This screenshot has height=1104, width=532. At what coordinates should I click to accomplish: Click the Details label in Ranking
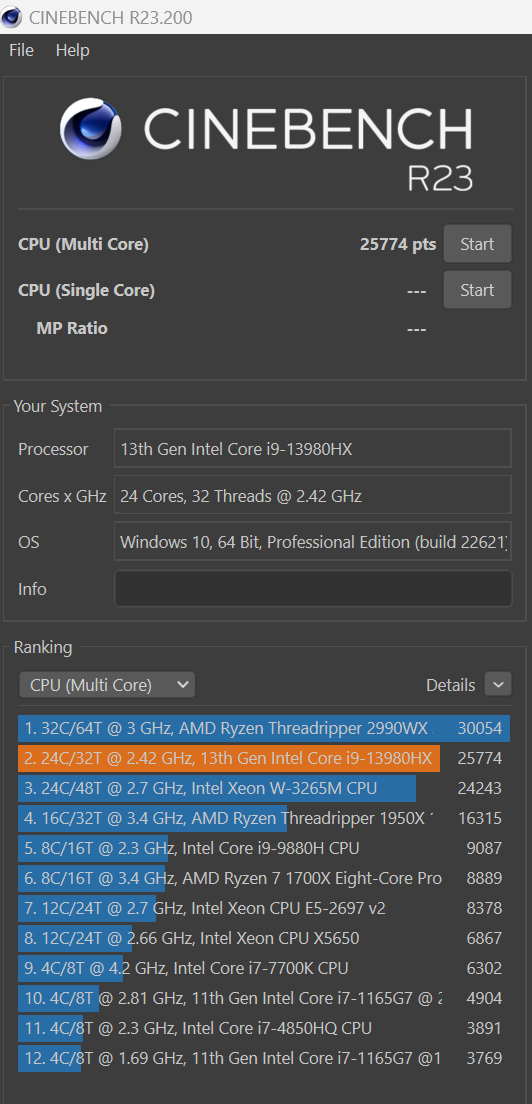click(450, 685)
